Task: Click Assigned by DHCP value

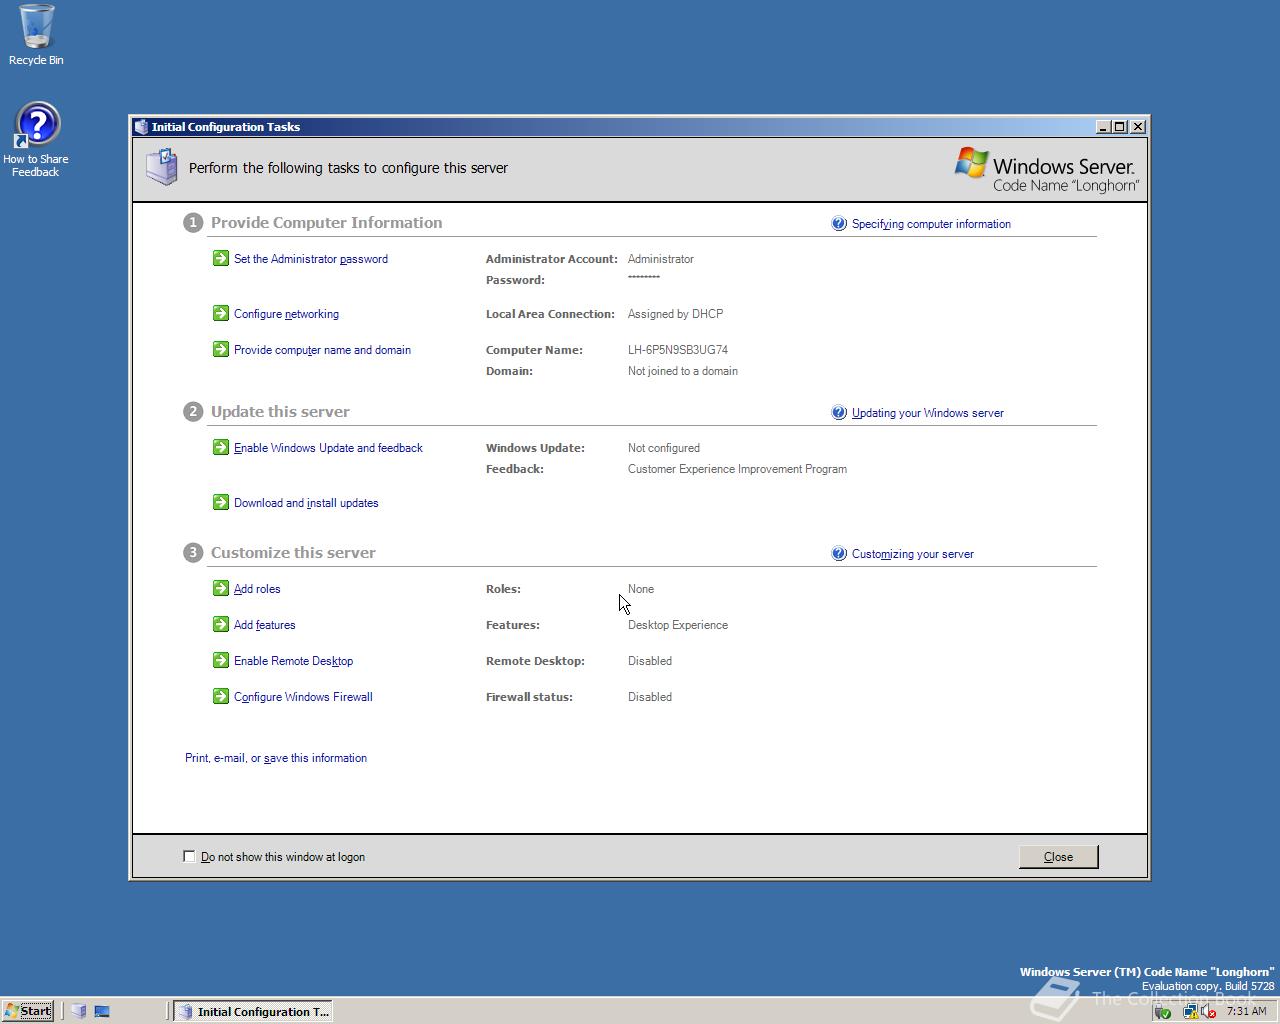Action: pos(675,314)
